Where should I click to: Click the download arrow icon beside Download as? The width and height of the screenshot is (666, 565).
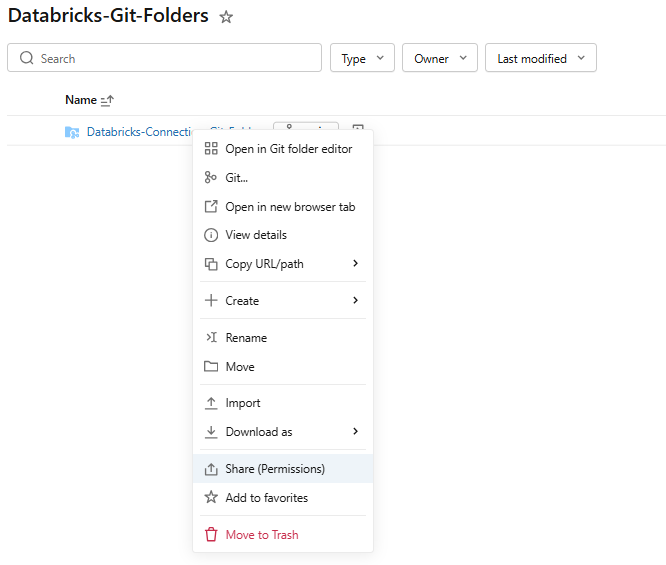coord(211,432)
